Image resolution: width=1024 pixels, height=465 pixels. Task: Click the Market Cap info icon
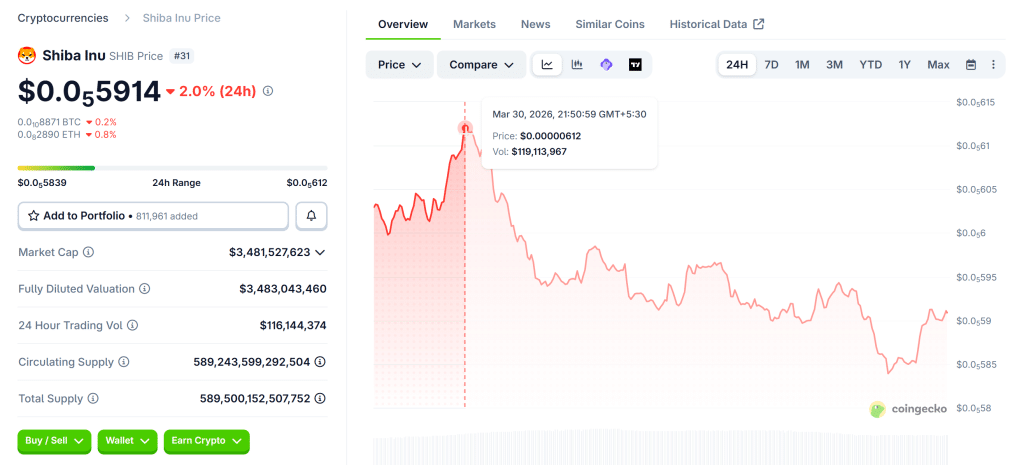(x=88, y=252)
